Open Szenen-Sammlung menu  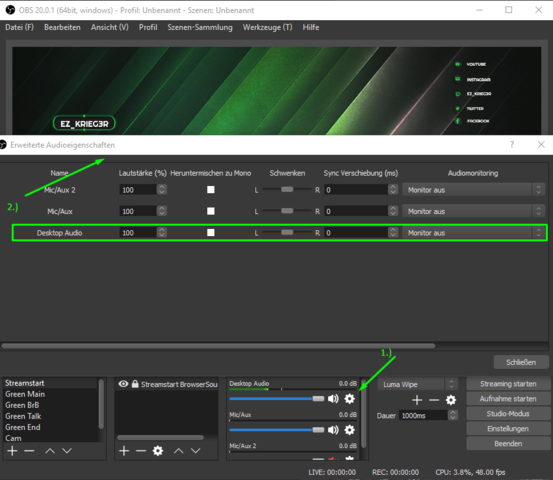[200, 27]
